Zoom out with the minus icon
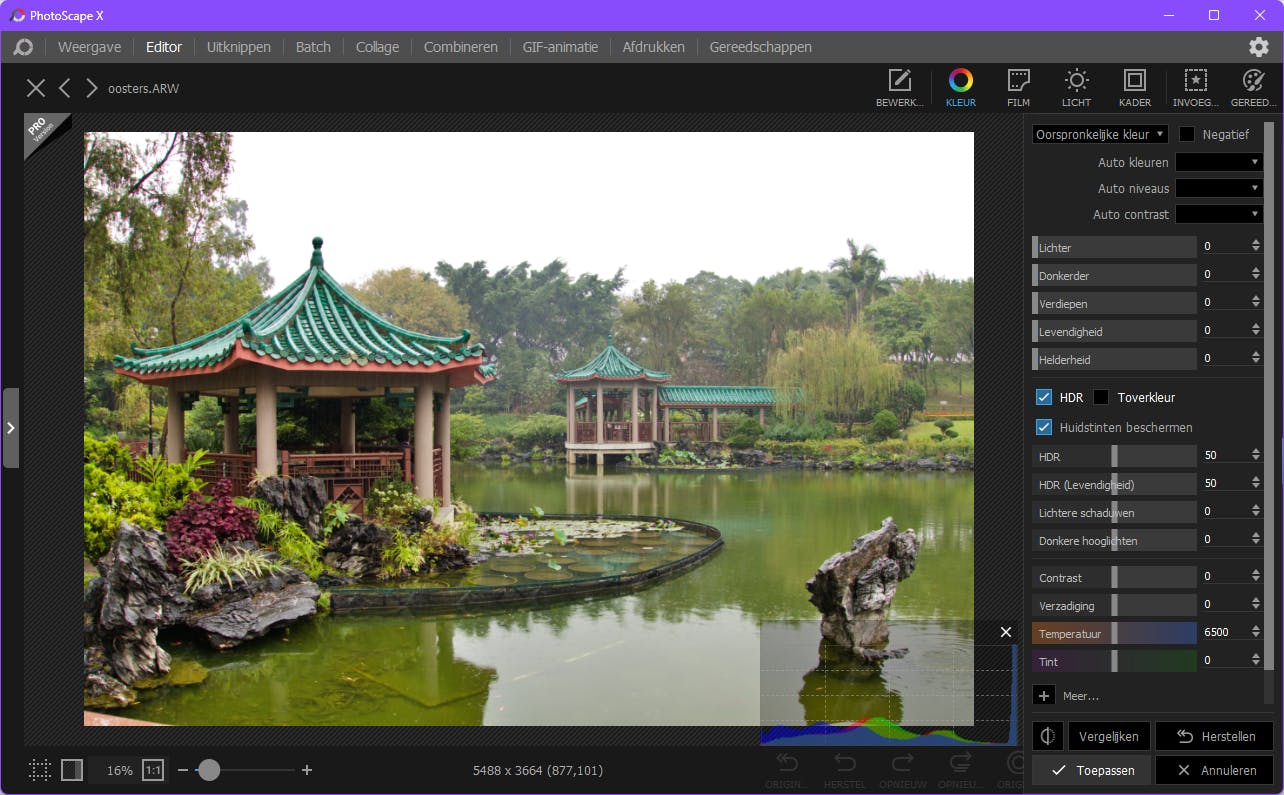1284x795 pixels. click(x=183, y=770)
